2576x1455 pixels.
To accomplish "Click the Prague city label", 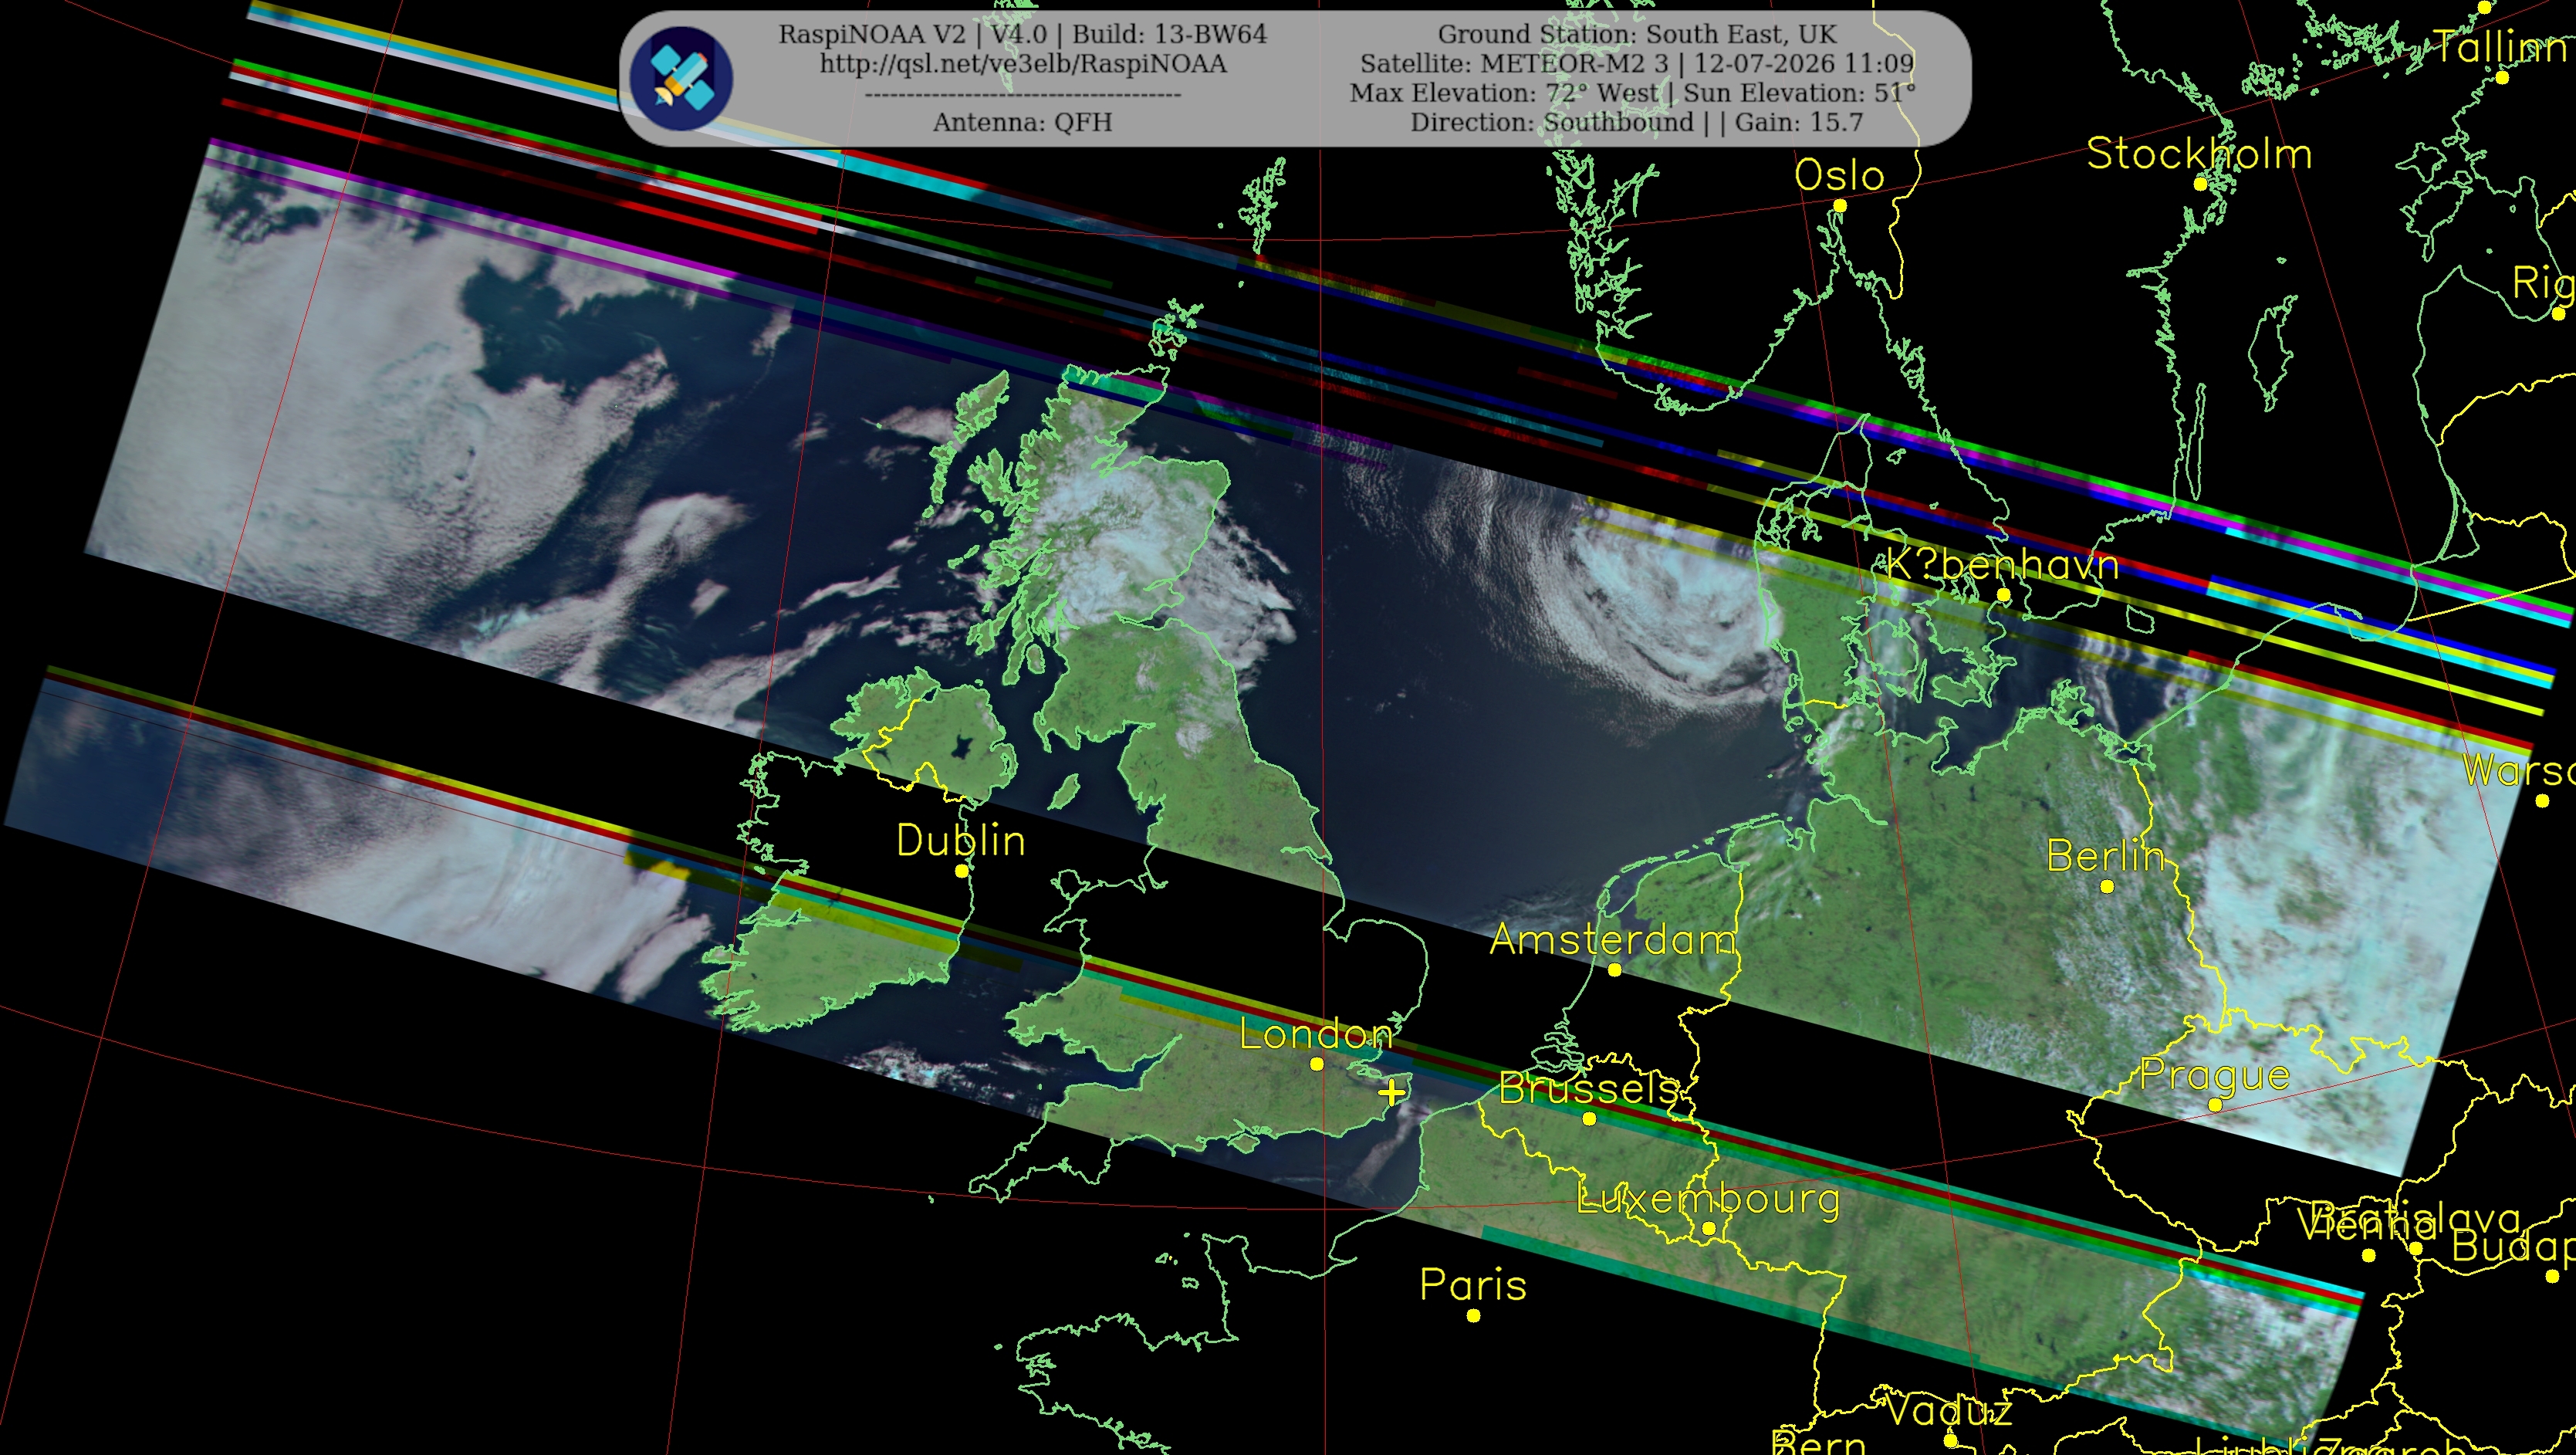I will pyautogui.click(x=2215, y=1075).
